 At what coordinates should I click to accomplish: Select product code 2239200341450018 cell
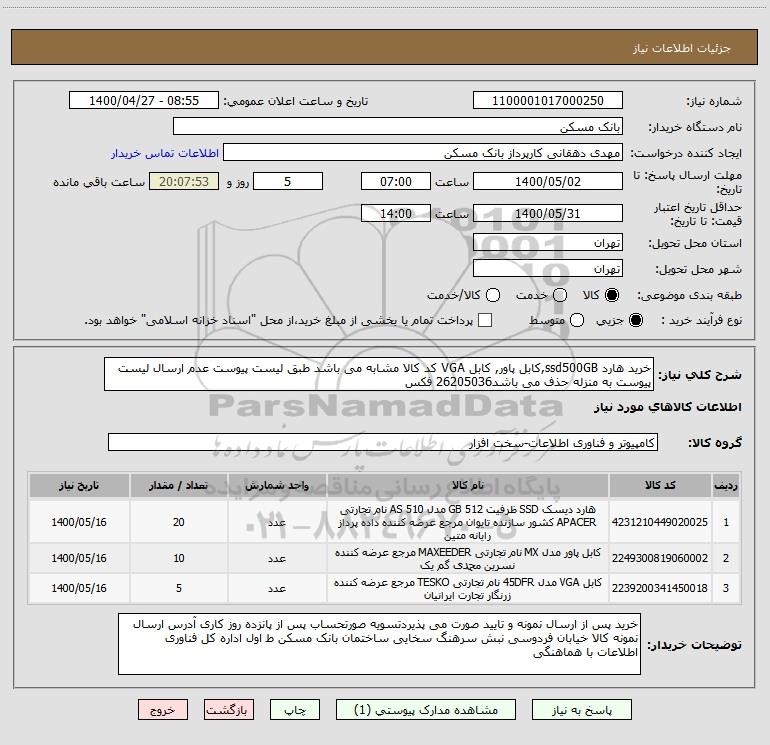click(660, 588)
